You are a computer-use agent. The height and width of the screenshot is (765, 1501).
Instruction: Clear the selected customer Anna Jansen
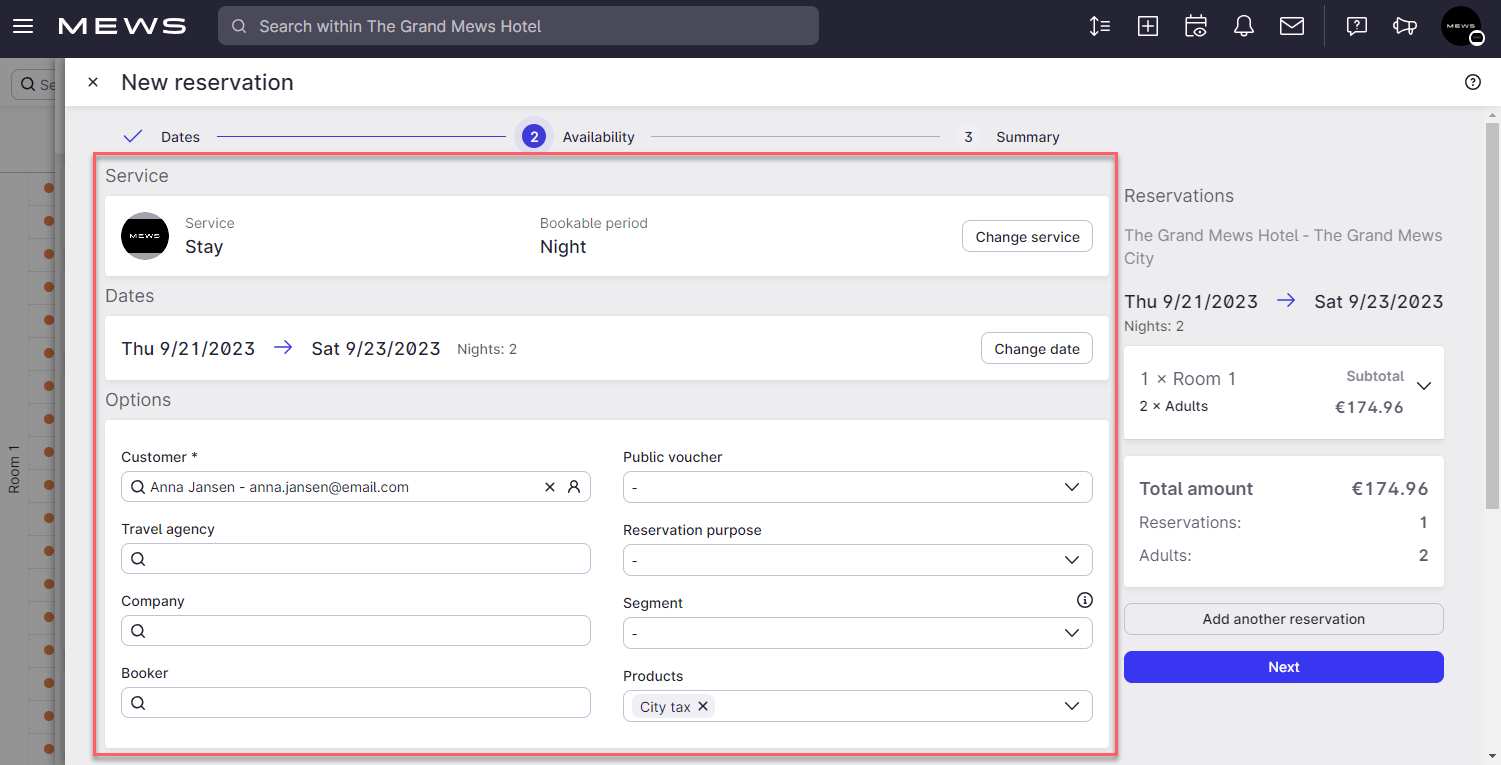click(549, 487)
